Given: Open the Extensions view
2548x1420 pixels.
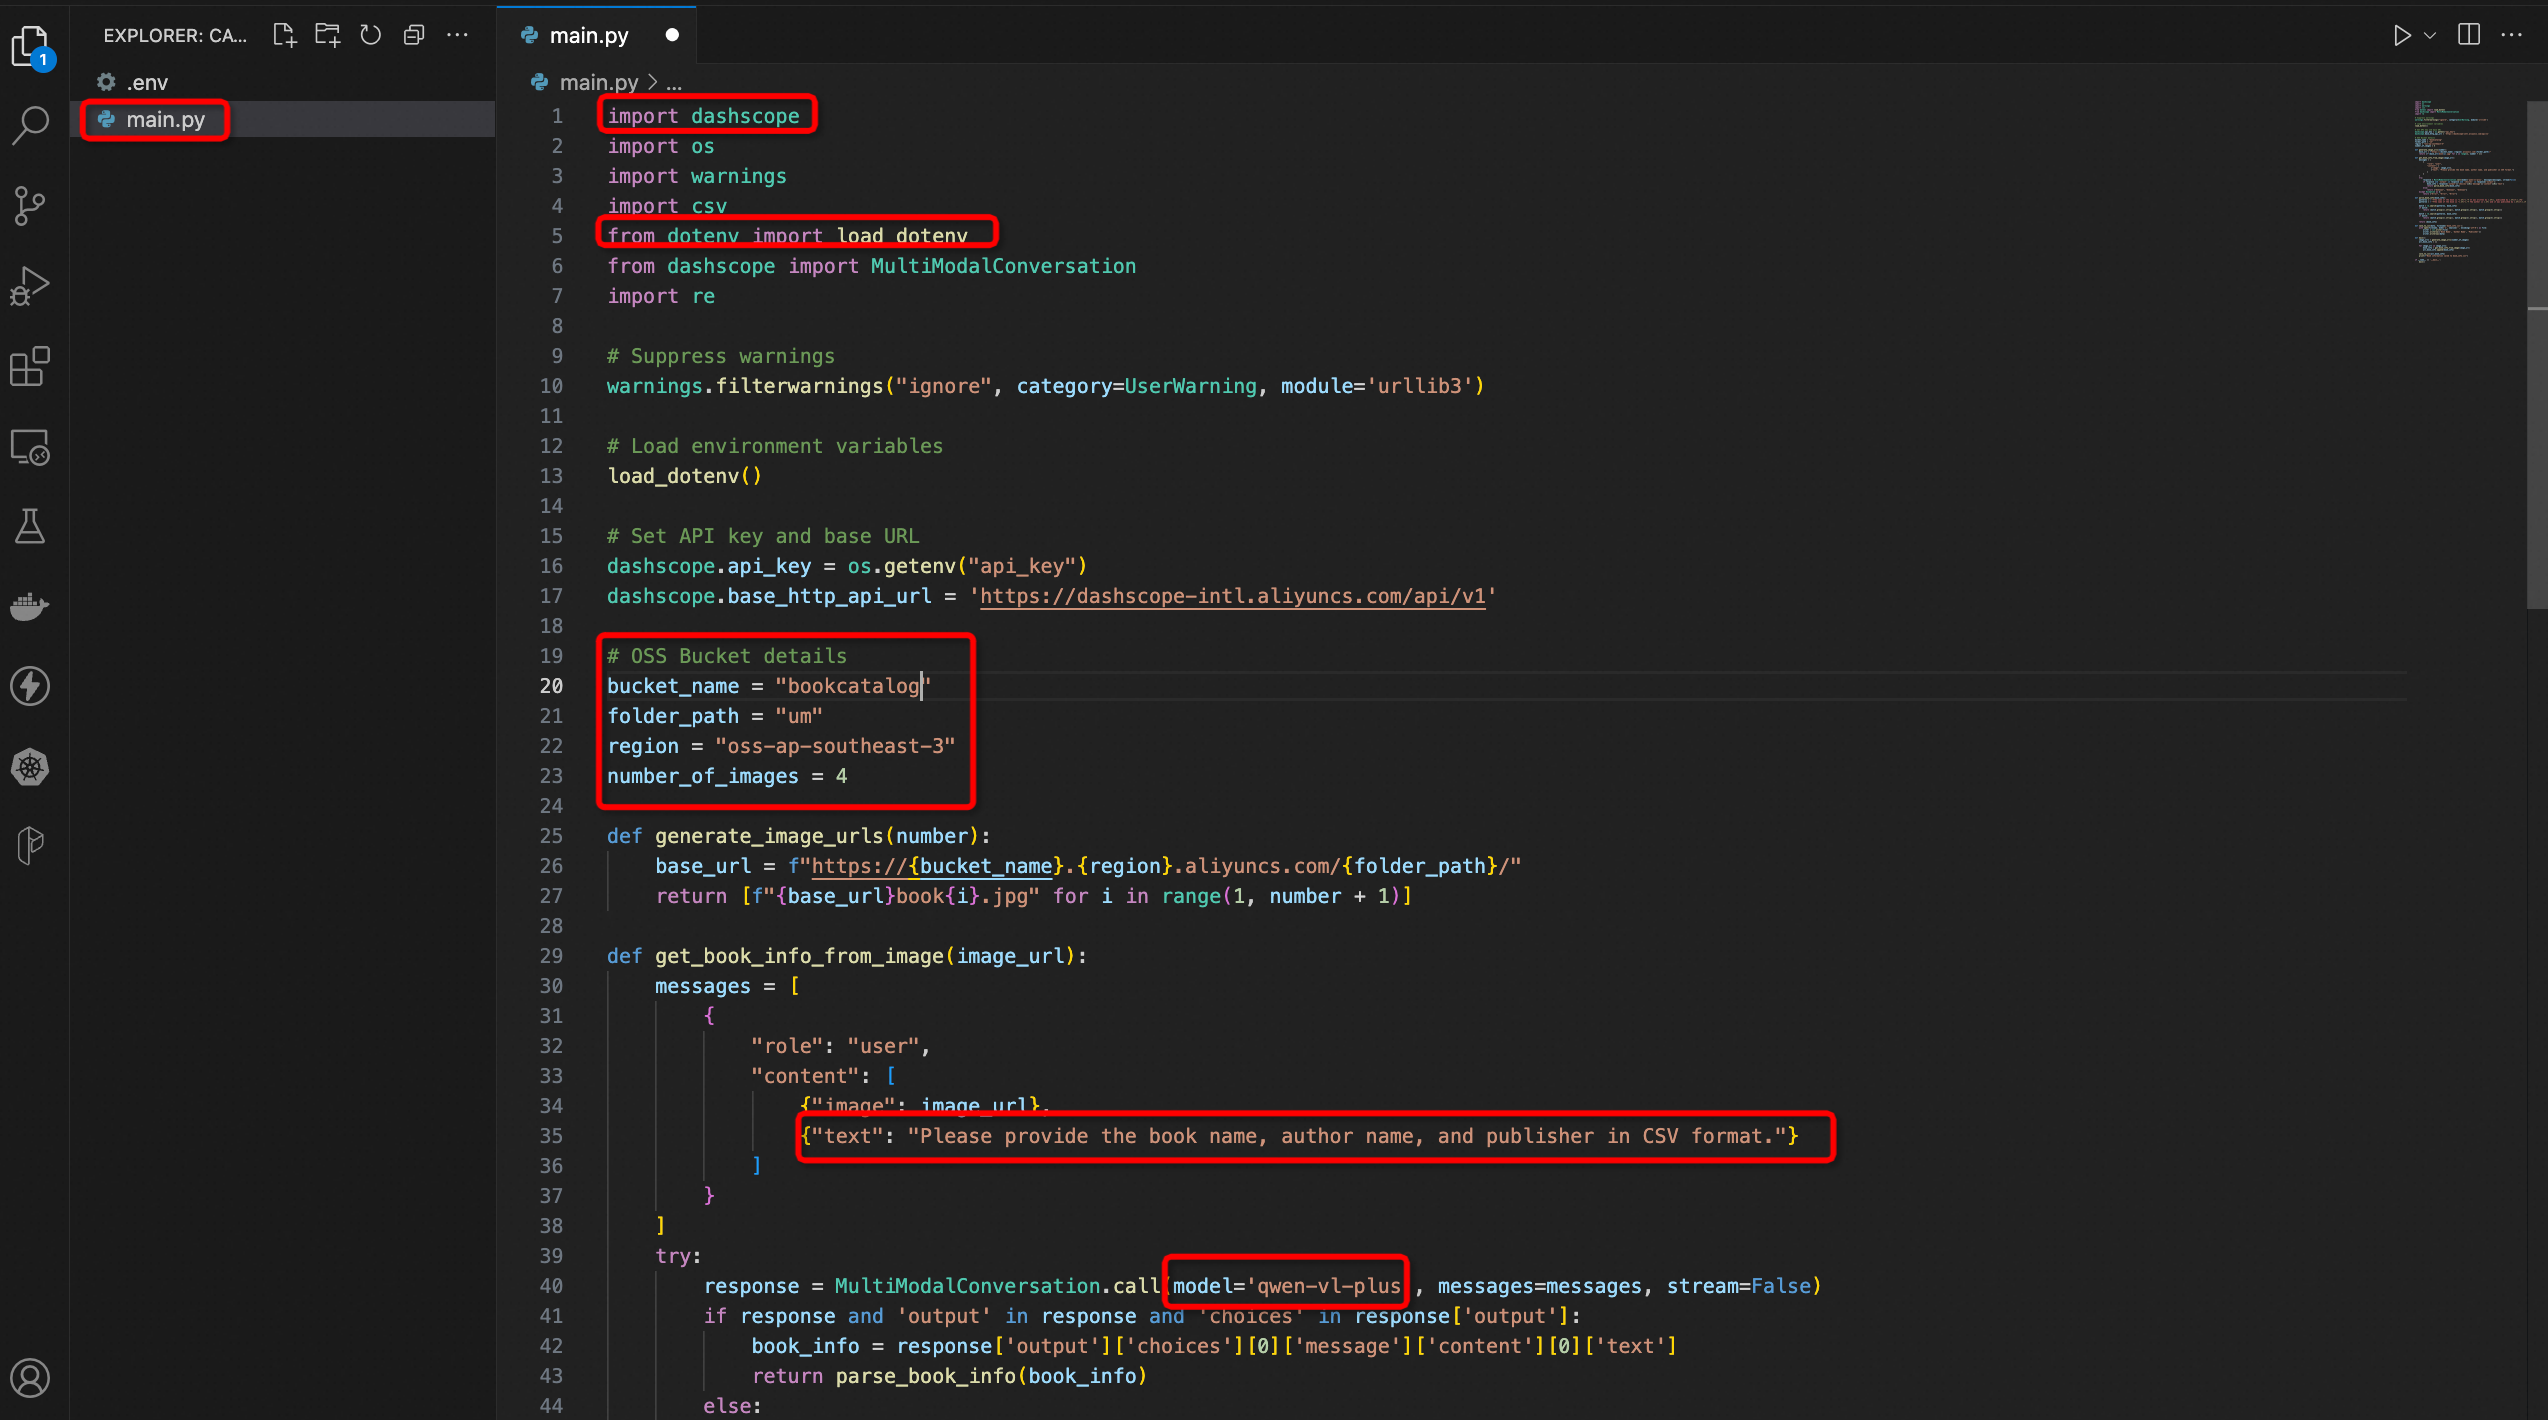Looking at the screenshot, I should pyautogui.click(x=30, y=366).
